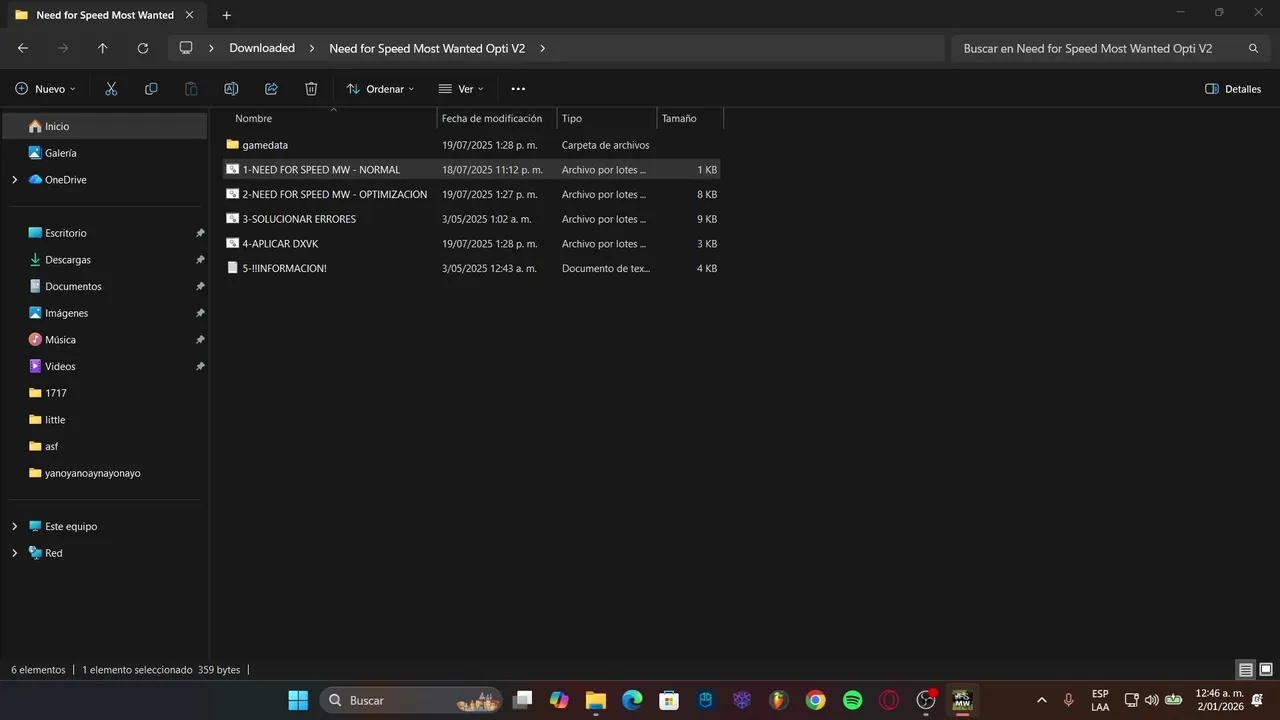Open Google Chrome from the taskbar
The height and width of the screenshot is (720, 1280).
coord(815,700)
